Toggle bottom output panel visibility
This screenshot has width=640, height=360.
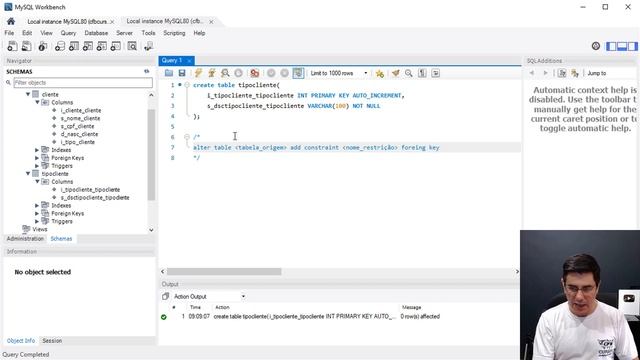click(622, 46)
